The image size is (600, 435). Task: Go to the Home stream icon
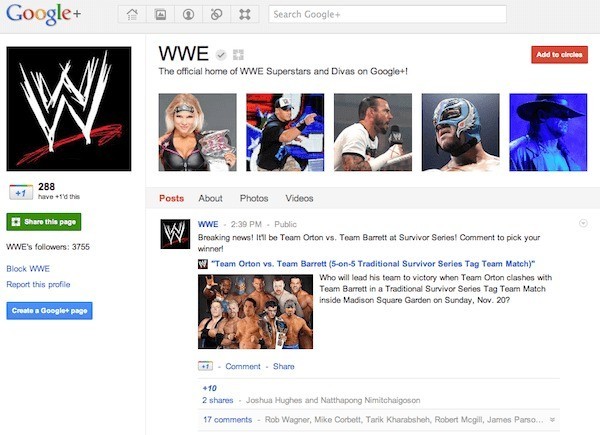pos(133,14)
